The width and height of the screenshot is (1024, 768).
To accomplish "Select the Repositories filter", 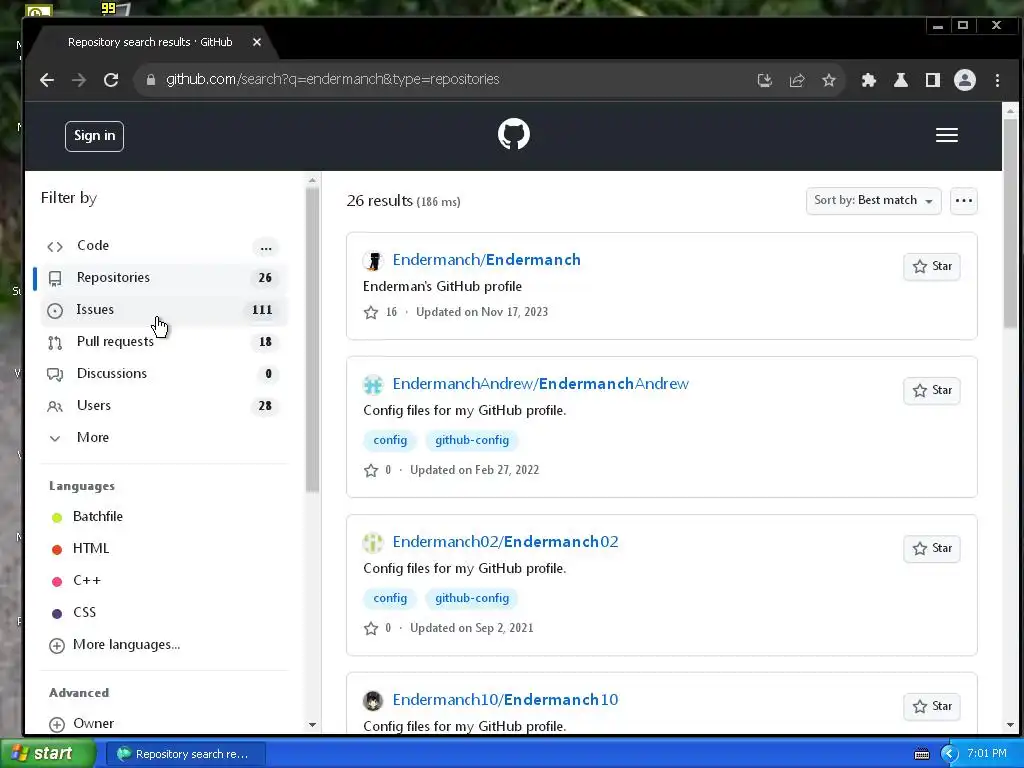I will pyautogui.click(x=162, y=278).
